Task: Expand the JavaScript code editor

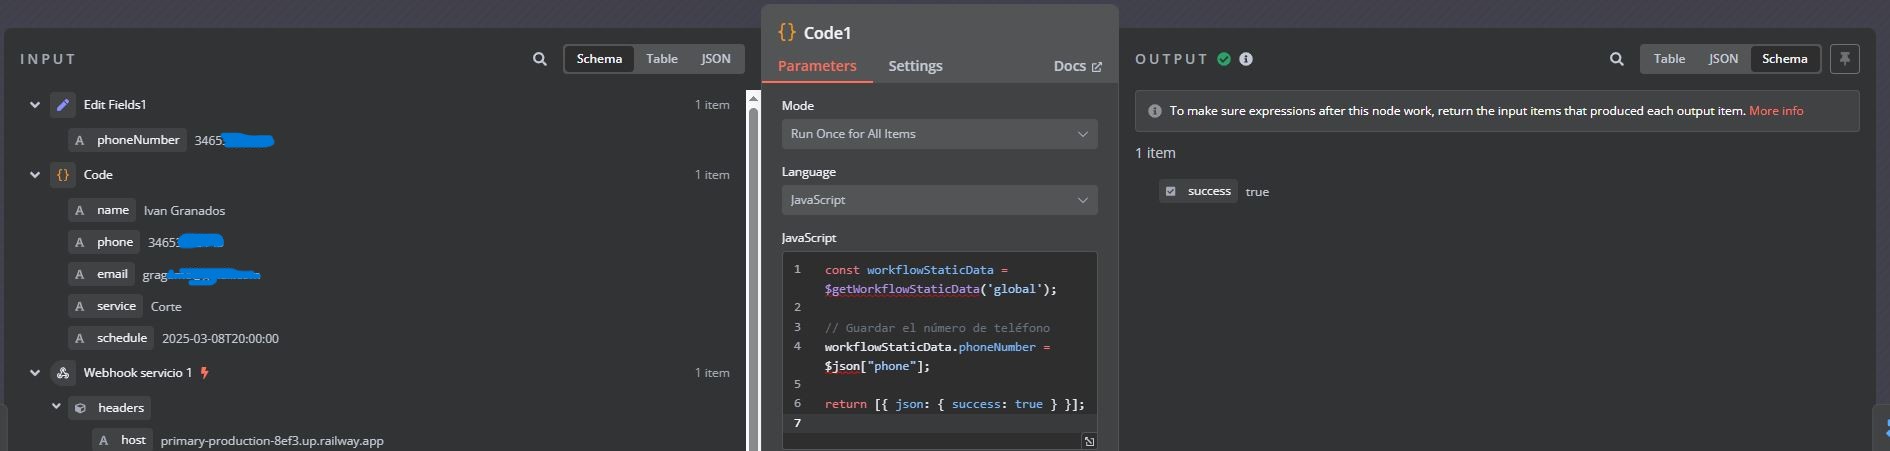Action: [x=1089, y=441]
